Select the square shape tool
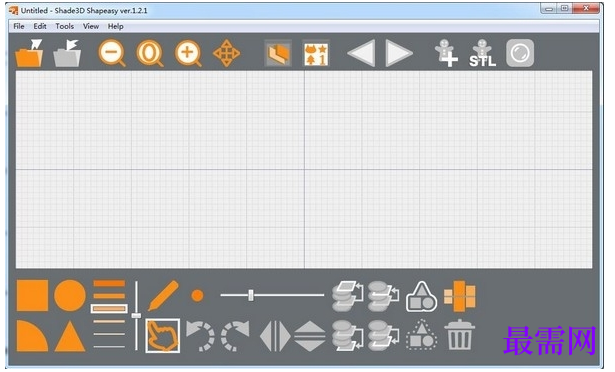Viewport: 615px width, 372px height. click(x=32, y=295)
